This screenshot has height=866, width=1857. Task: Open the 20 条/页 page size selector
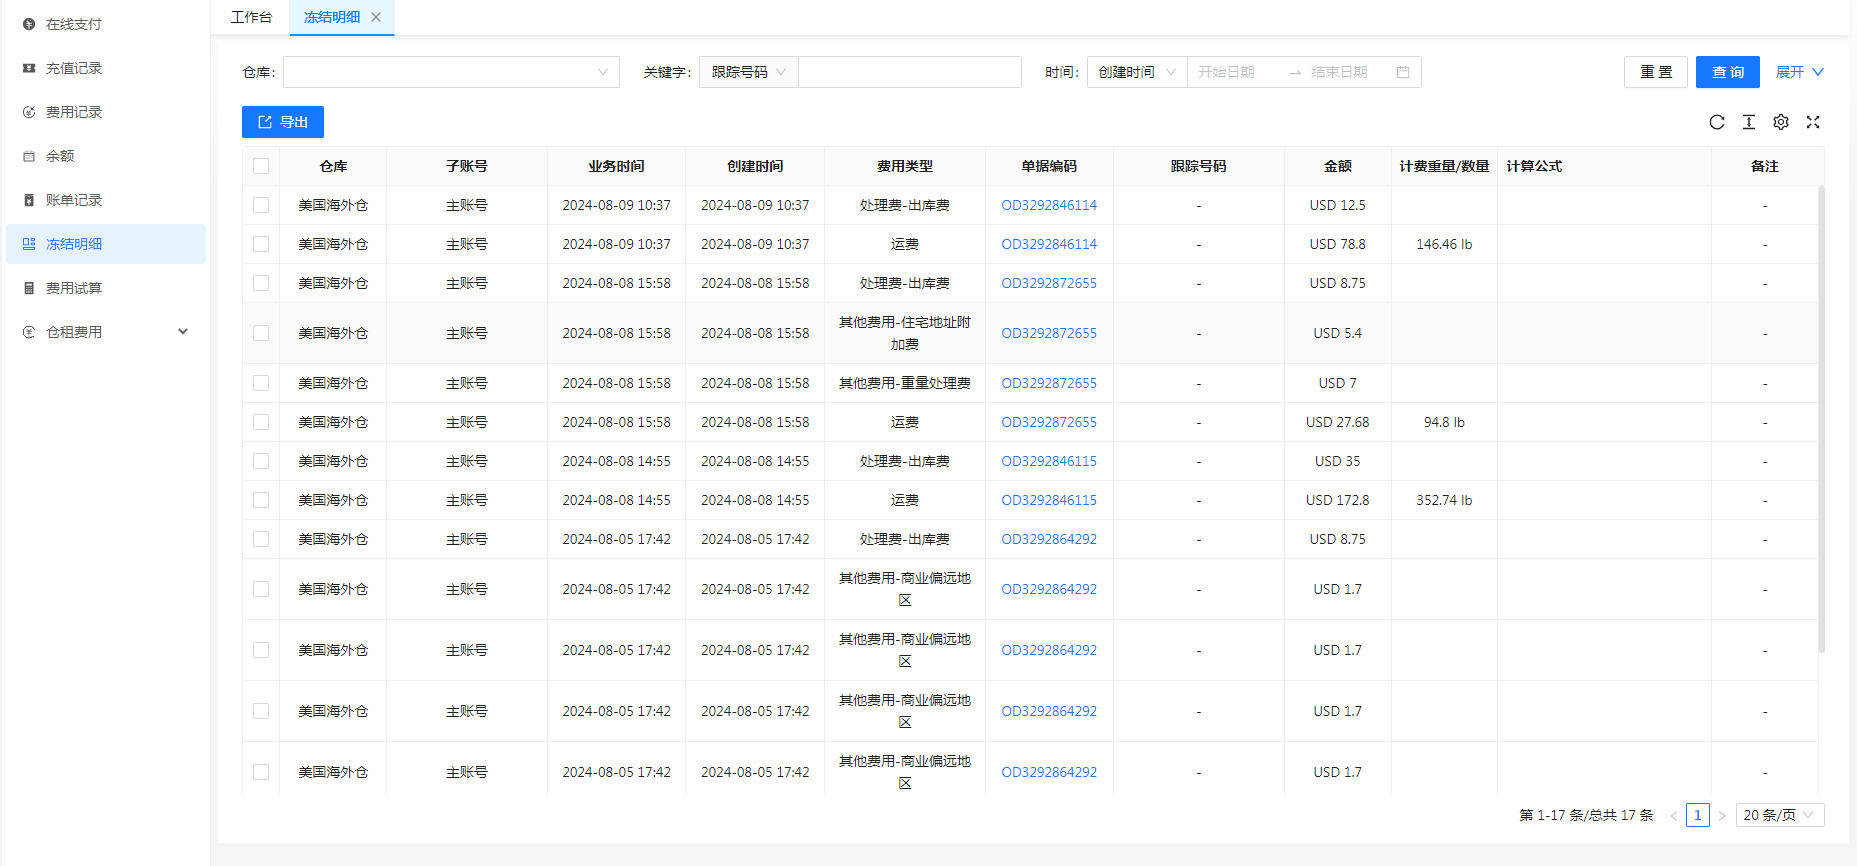pos(1779,815)
